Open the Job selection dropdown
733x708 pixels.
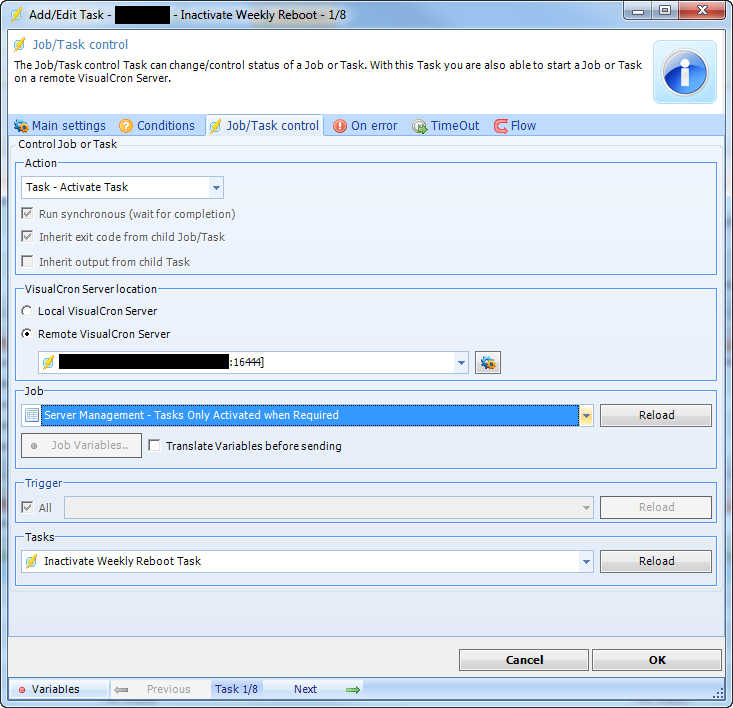[x=586, y=415]
